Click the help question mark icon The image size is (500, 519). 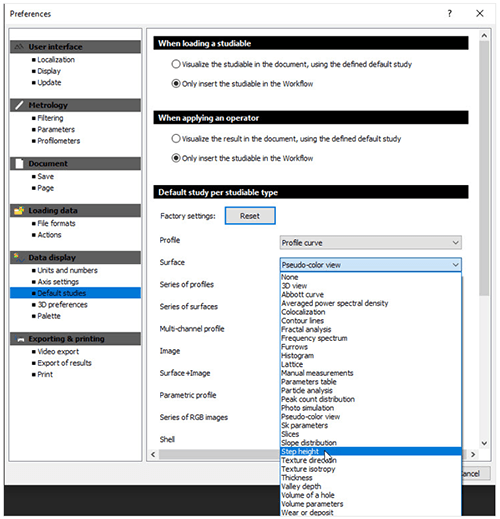coord(450,14)
